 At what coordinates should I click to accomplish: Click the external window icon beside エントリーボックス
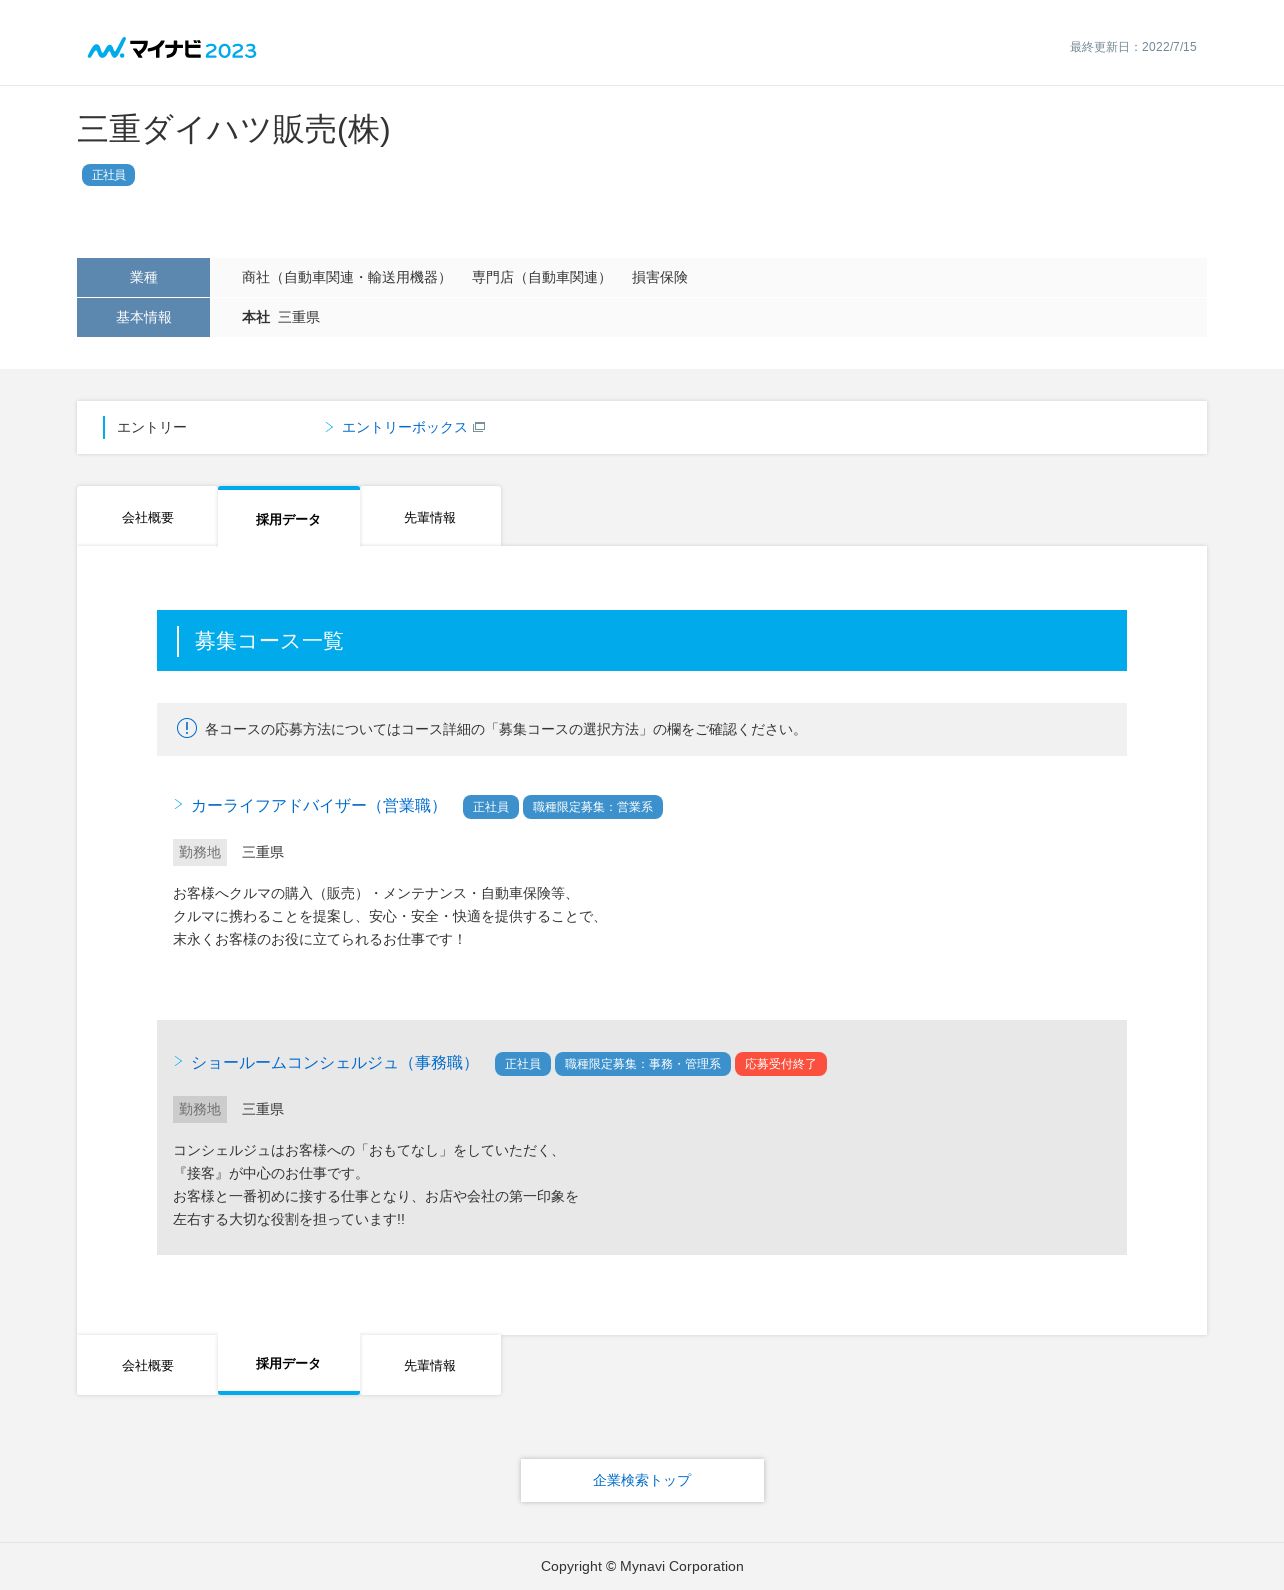479,427
